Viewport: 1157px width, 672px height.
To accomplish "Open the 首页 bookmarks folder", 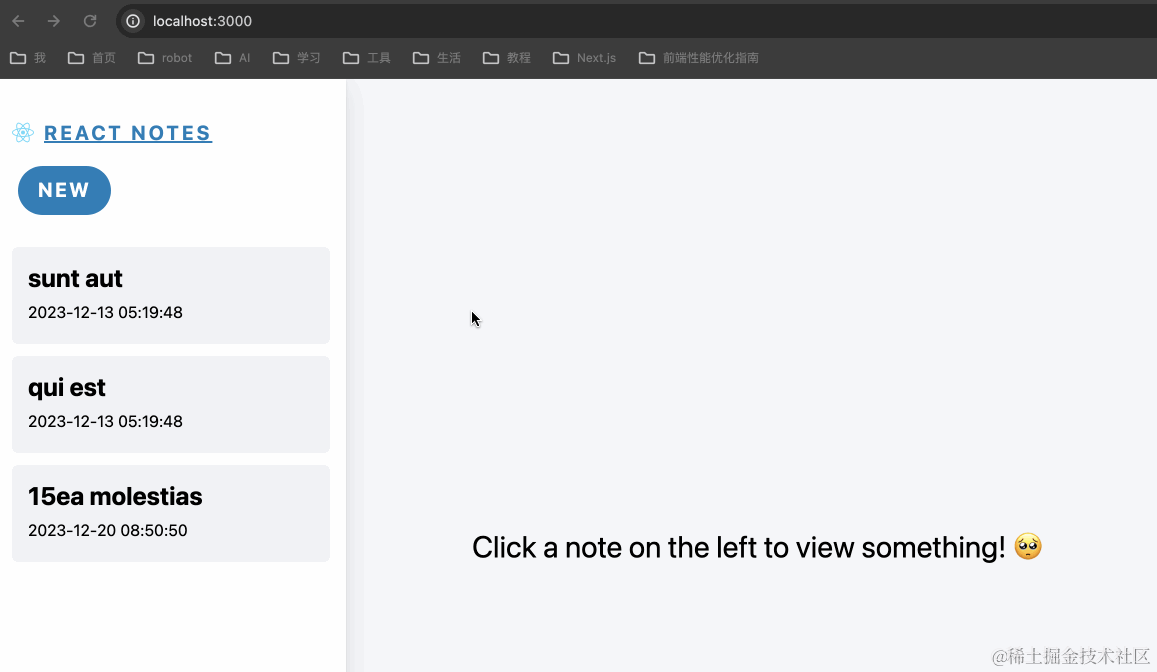I will 91,57.
